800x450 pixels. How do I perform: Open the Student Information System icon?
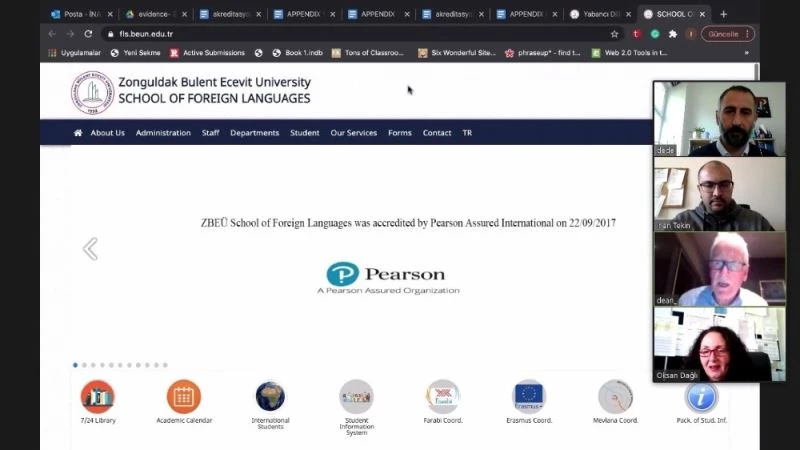[x=356, y=397]
